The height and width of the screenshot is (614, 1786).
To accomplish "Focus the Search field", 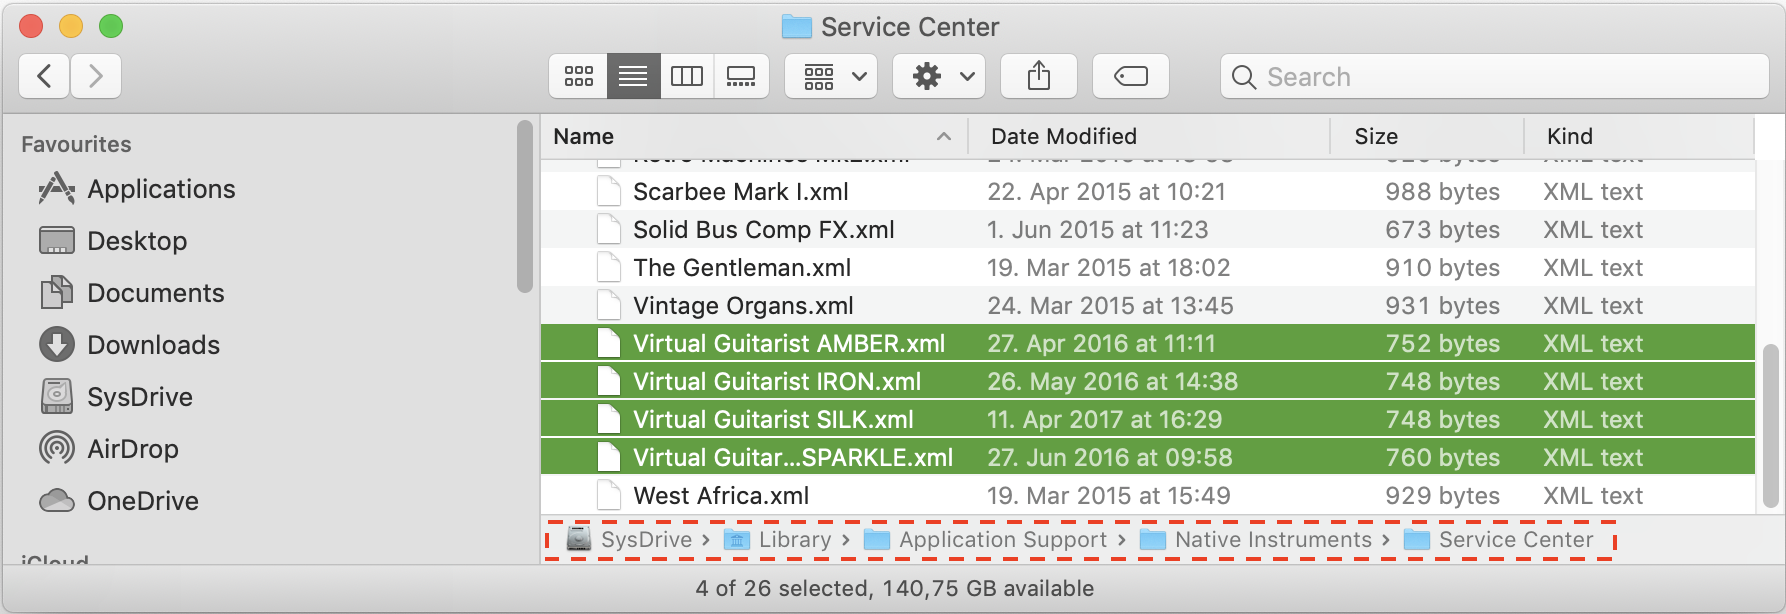I will 1494,76.
